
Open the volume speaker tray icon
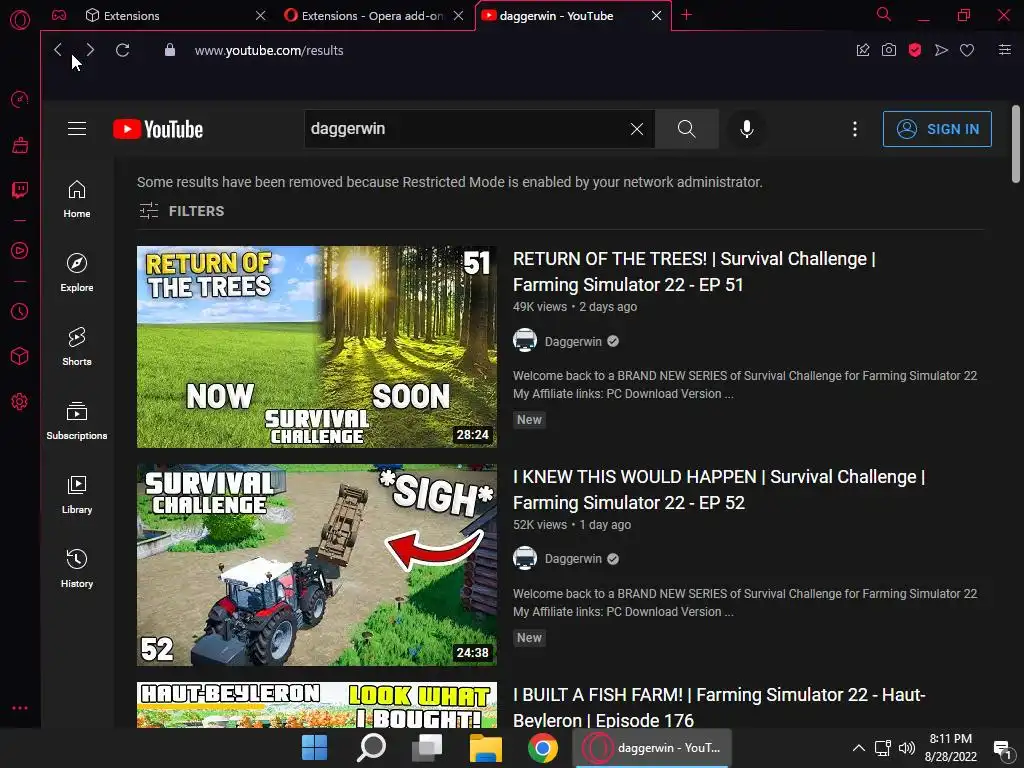point(907,748)
